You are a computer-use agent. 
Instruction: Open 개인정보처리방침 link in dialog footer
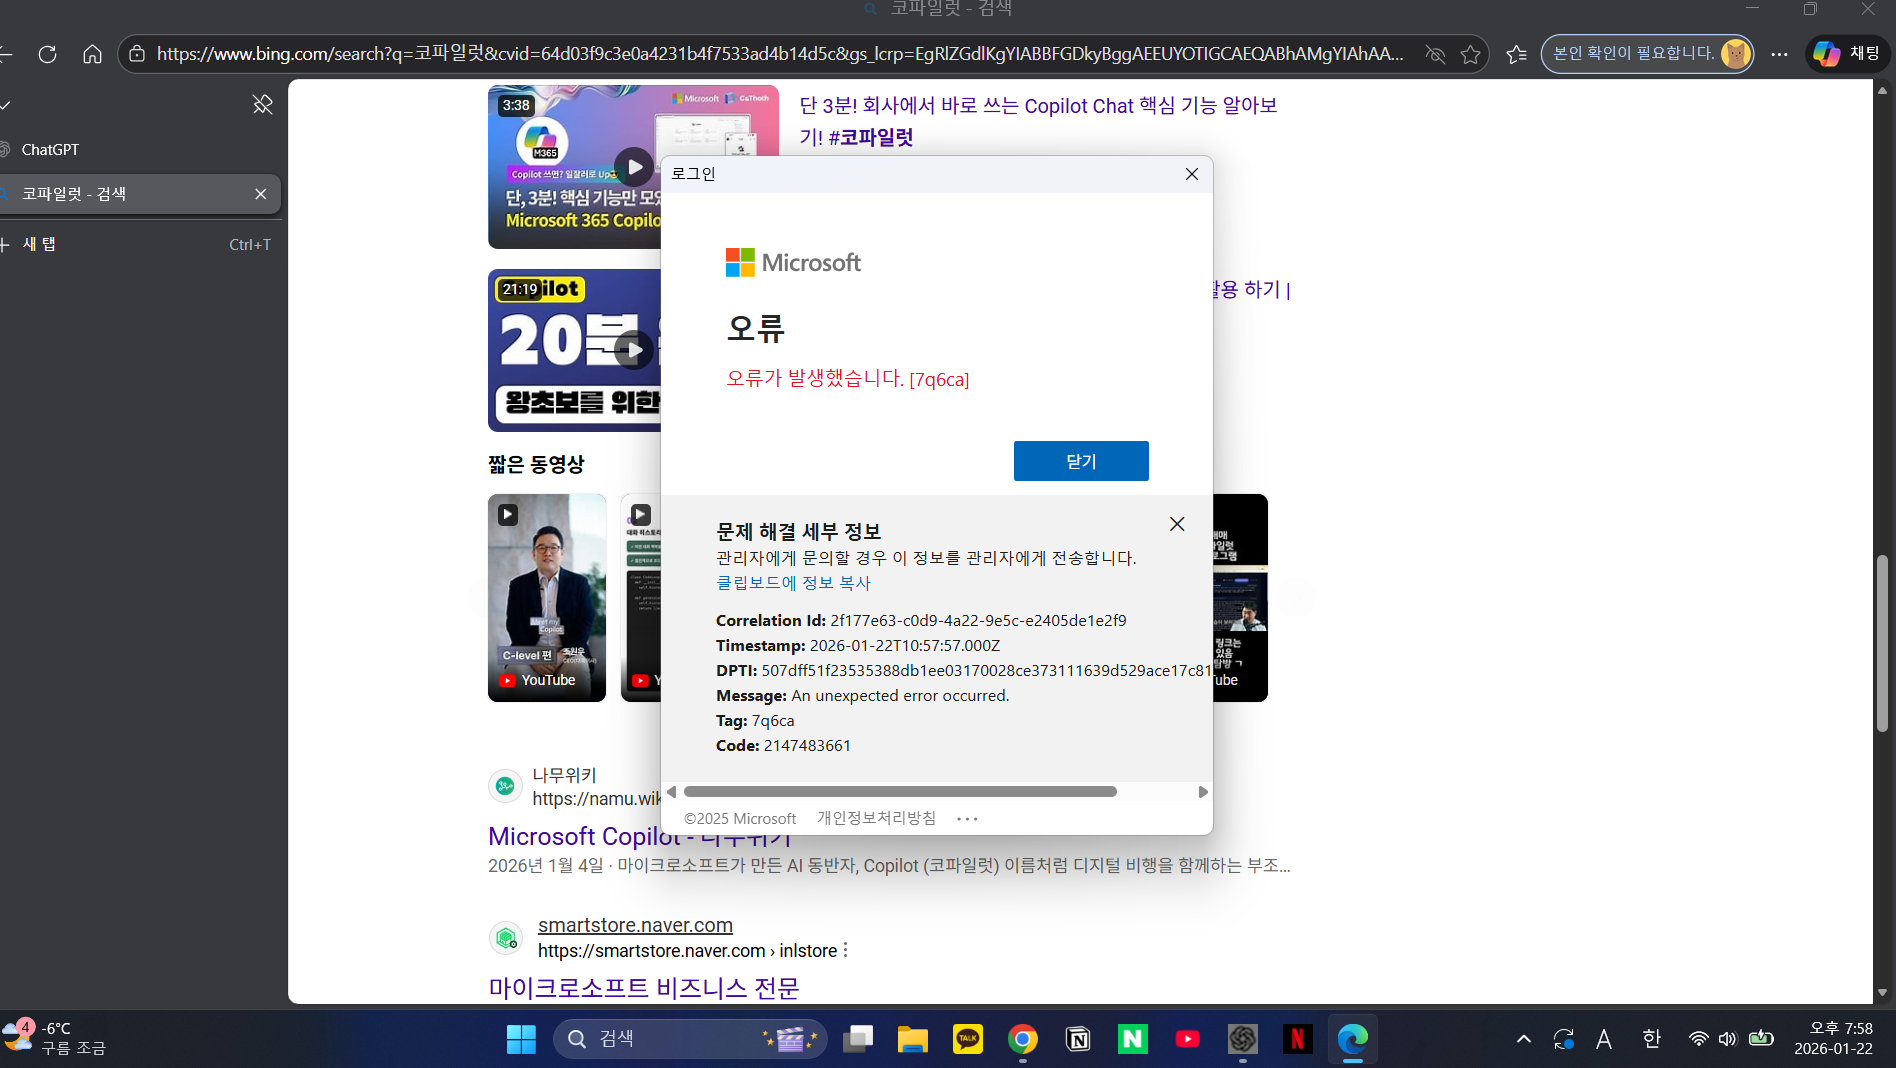876,818
